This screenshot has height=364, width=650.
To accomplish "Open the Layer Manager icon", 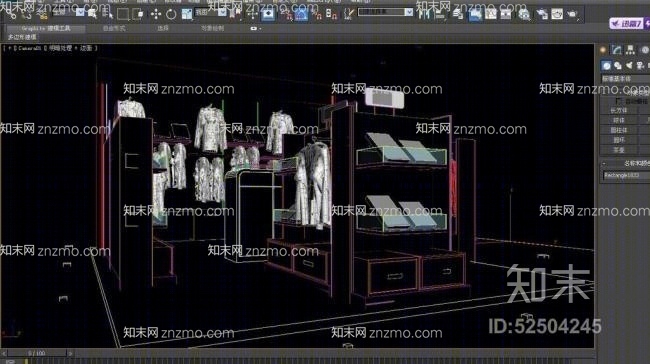I will pyautogui.click(x=458, y=15).
